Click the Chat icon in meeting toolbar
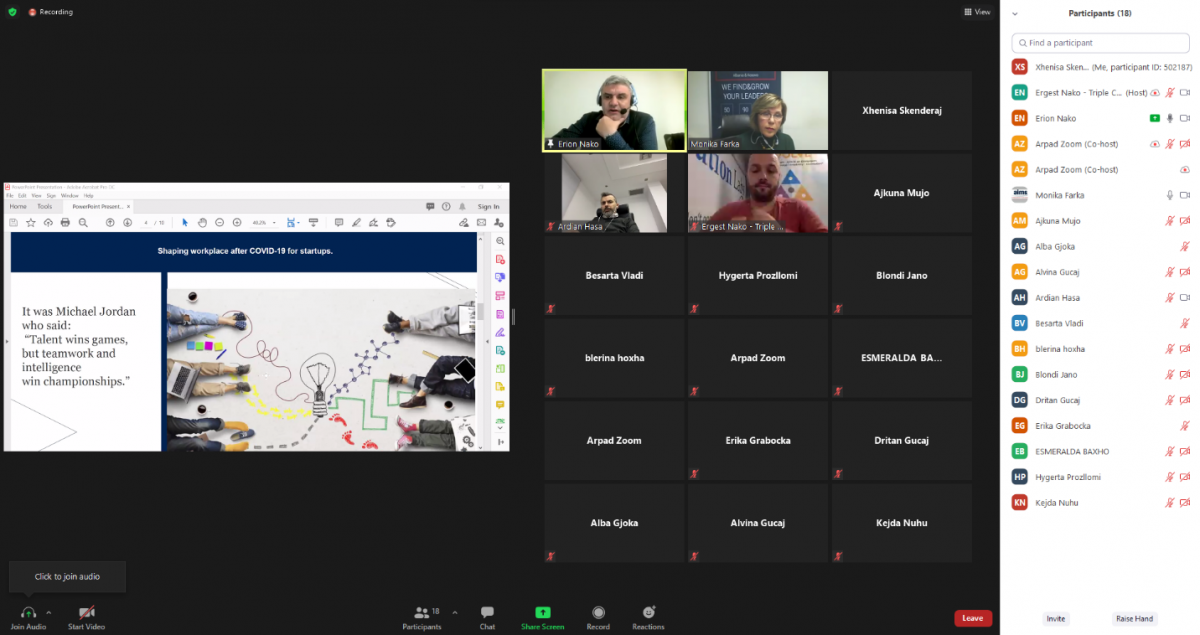Viewport: 1200px width, 635px height. pyautogui.click(x=487, y=612)
